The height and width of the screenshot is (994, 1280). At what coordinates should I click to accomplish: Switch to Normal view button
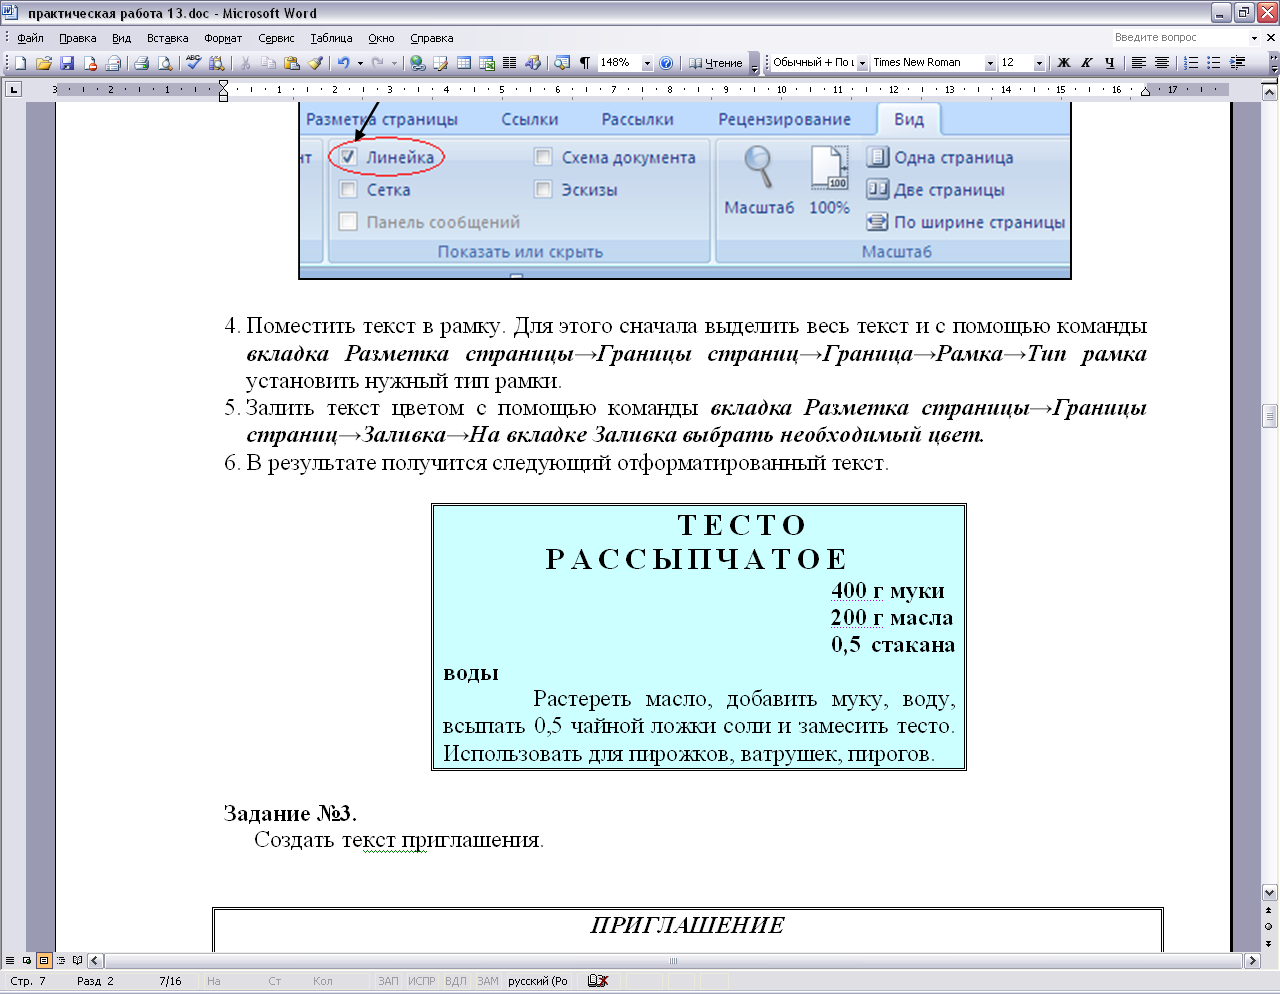(x=10, y=960)
